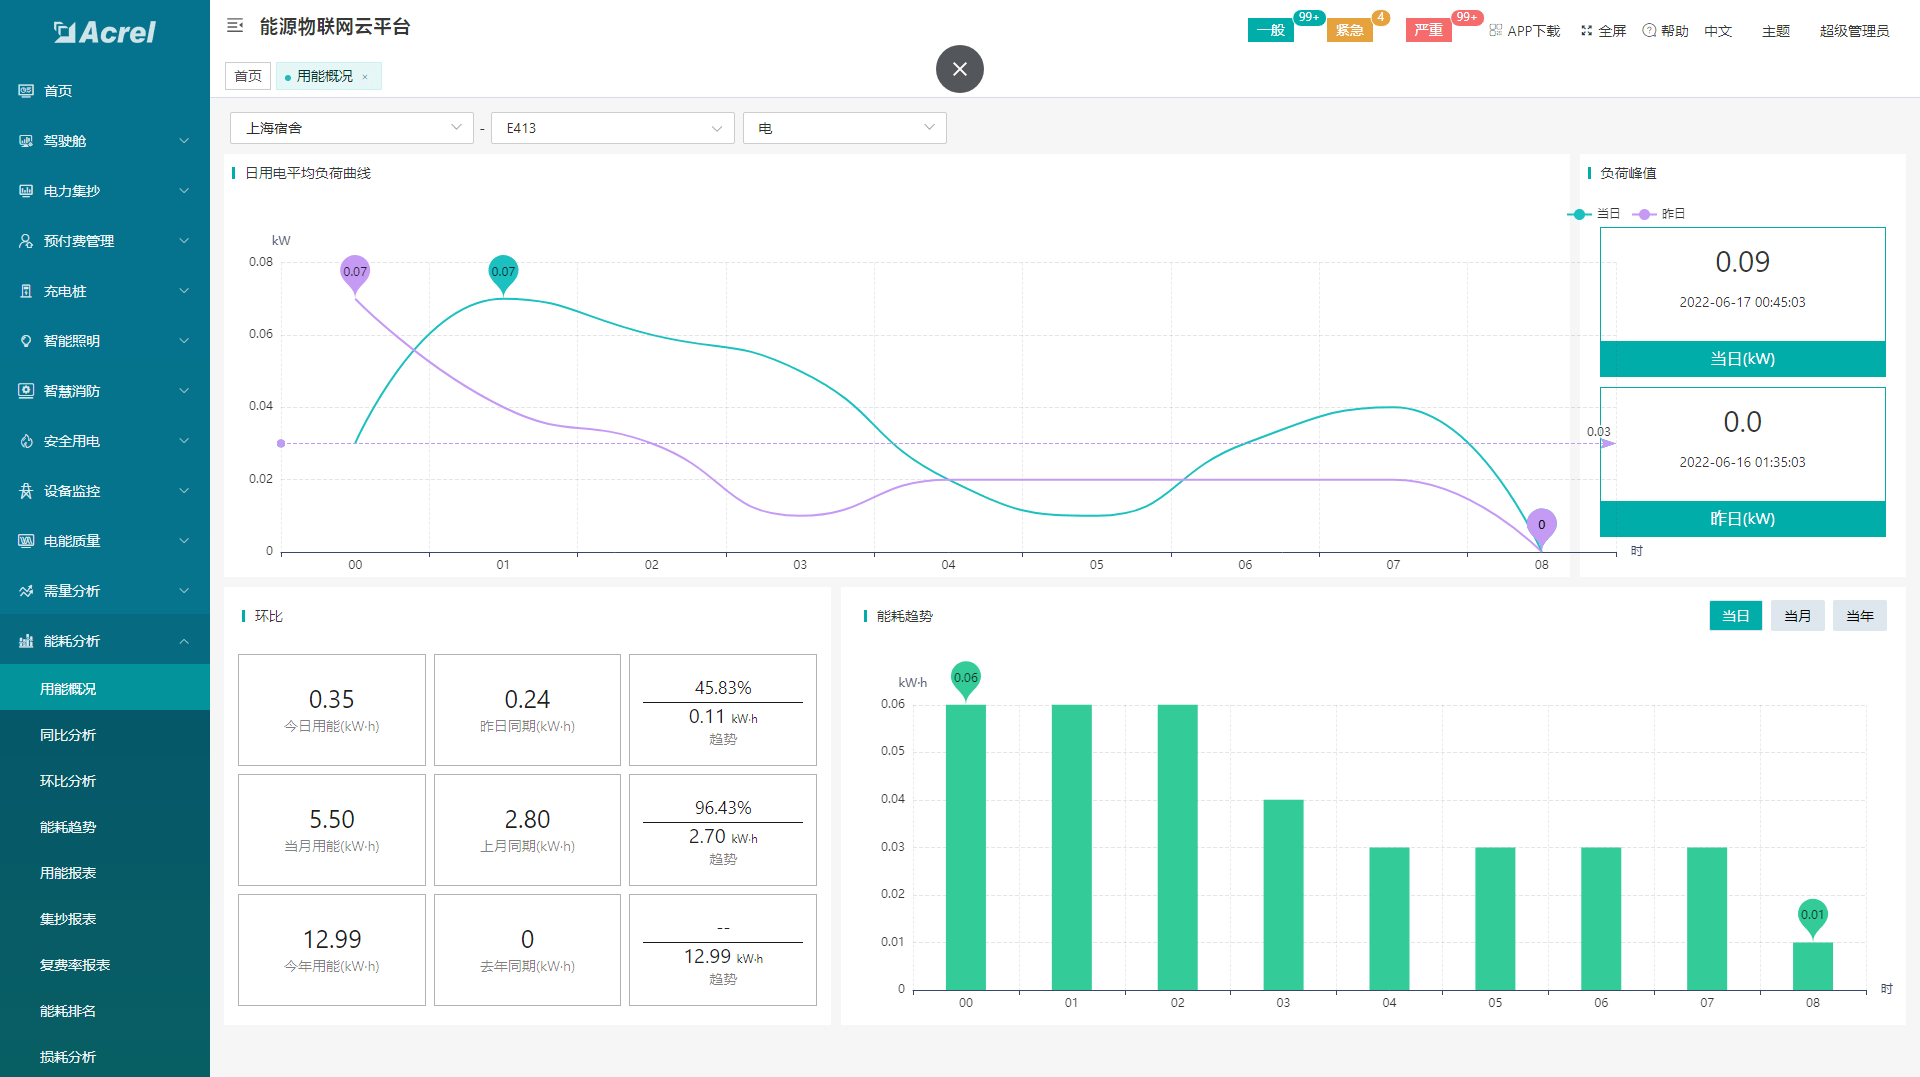Viewport: 1920px width, 1077px height.
Task: Click the 能耗分析 bar chart icon
Action: (x=26, y=641)
